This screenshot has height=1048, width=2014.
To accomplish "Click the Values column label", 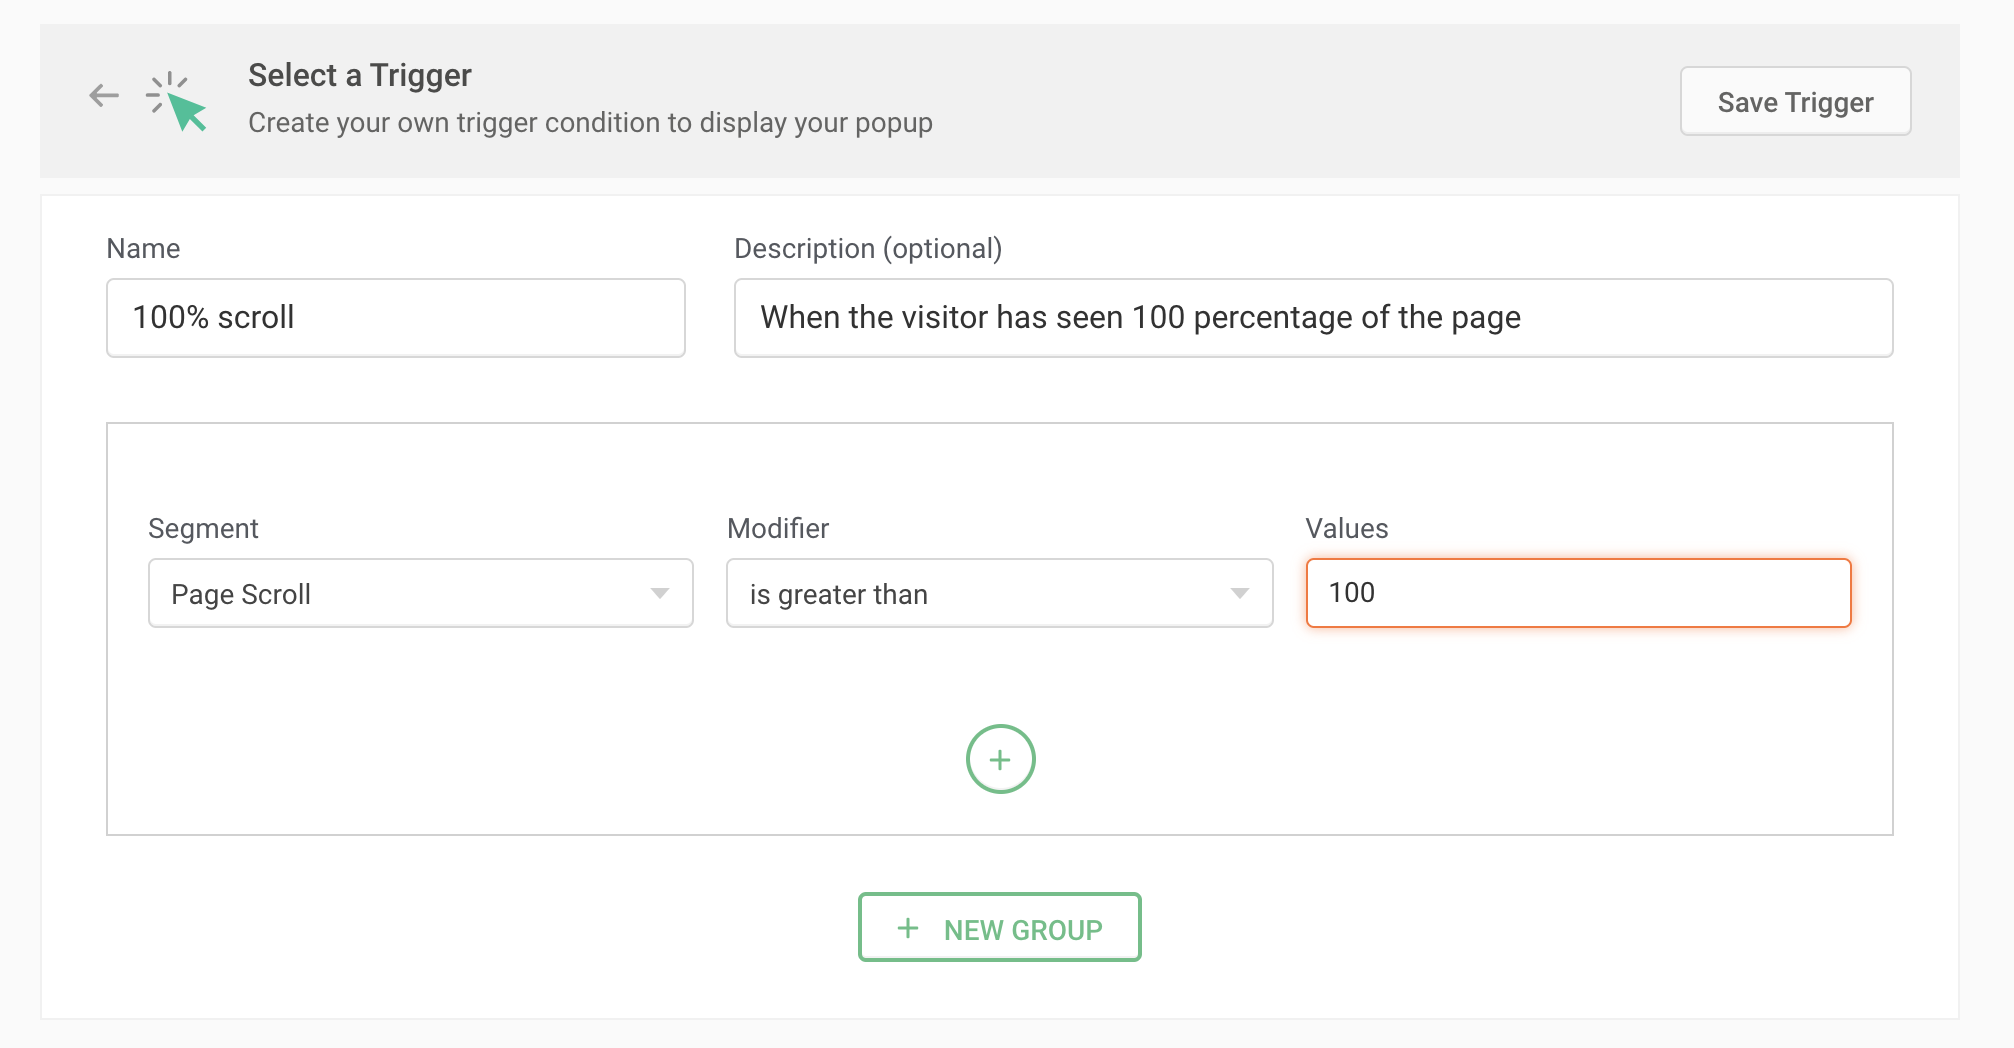I will (1346, 529).
